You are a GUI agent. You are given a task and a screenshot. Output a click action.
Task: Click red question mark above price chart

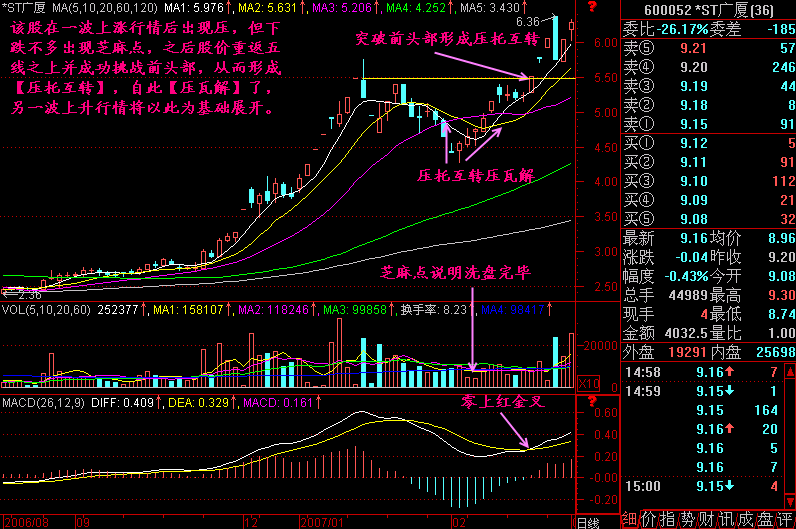[592, 8]
